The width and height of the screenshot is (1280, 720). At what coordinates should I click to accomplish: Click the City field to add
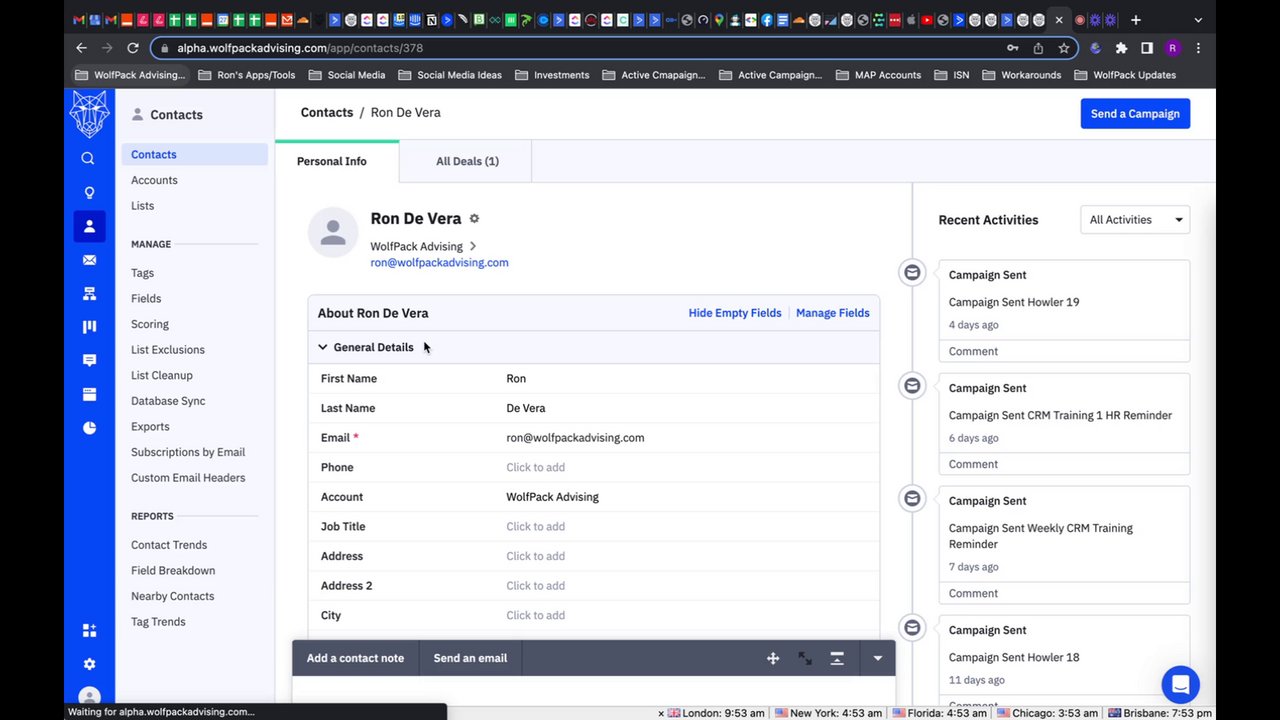535,615
